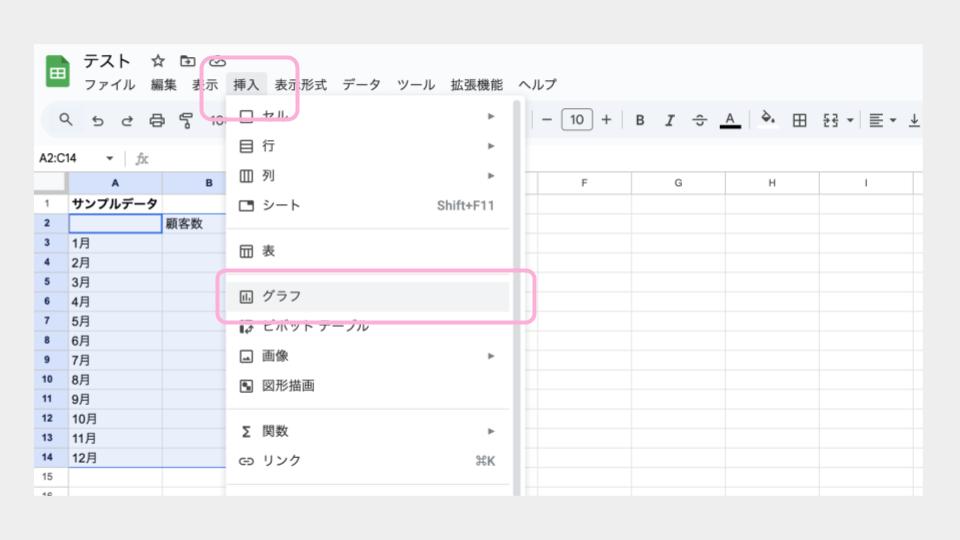Toggle strikethrough formatting
The height and width of the screenshot is (540, 960).
[700, 120]
